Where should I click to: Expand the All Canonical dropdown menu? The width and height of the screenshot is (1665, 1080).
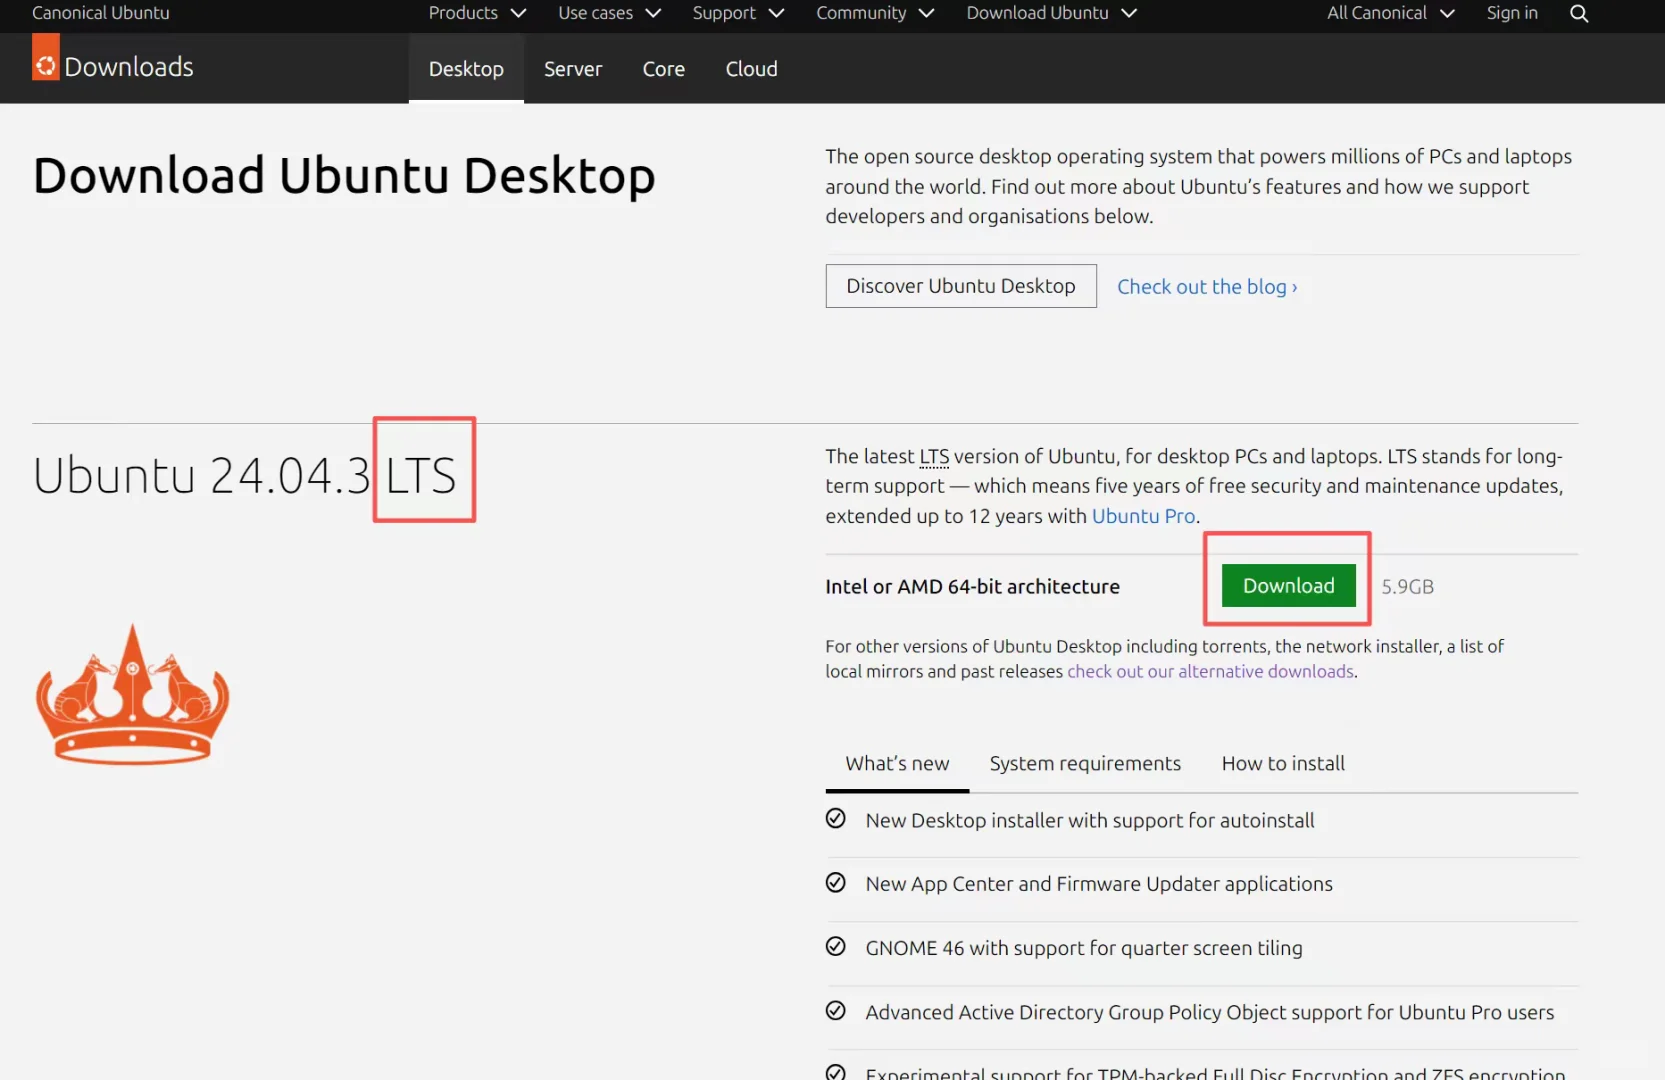1390,13
